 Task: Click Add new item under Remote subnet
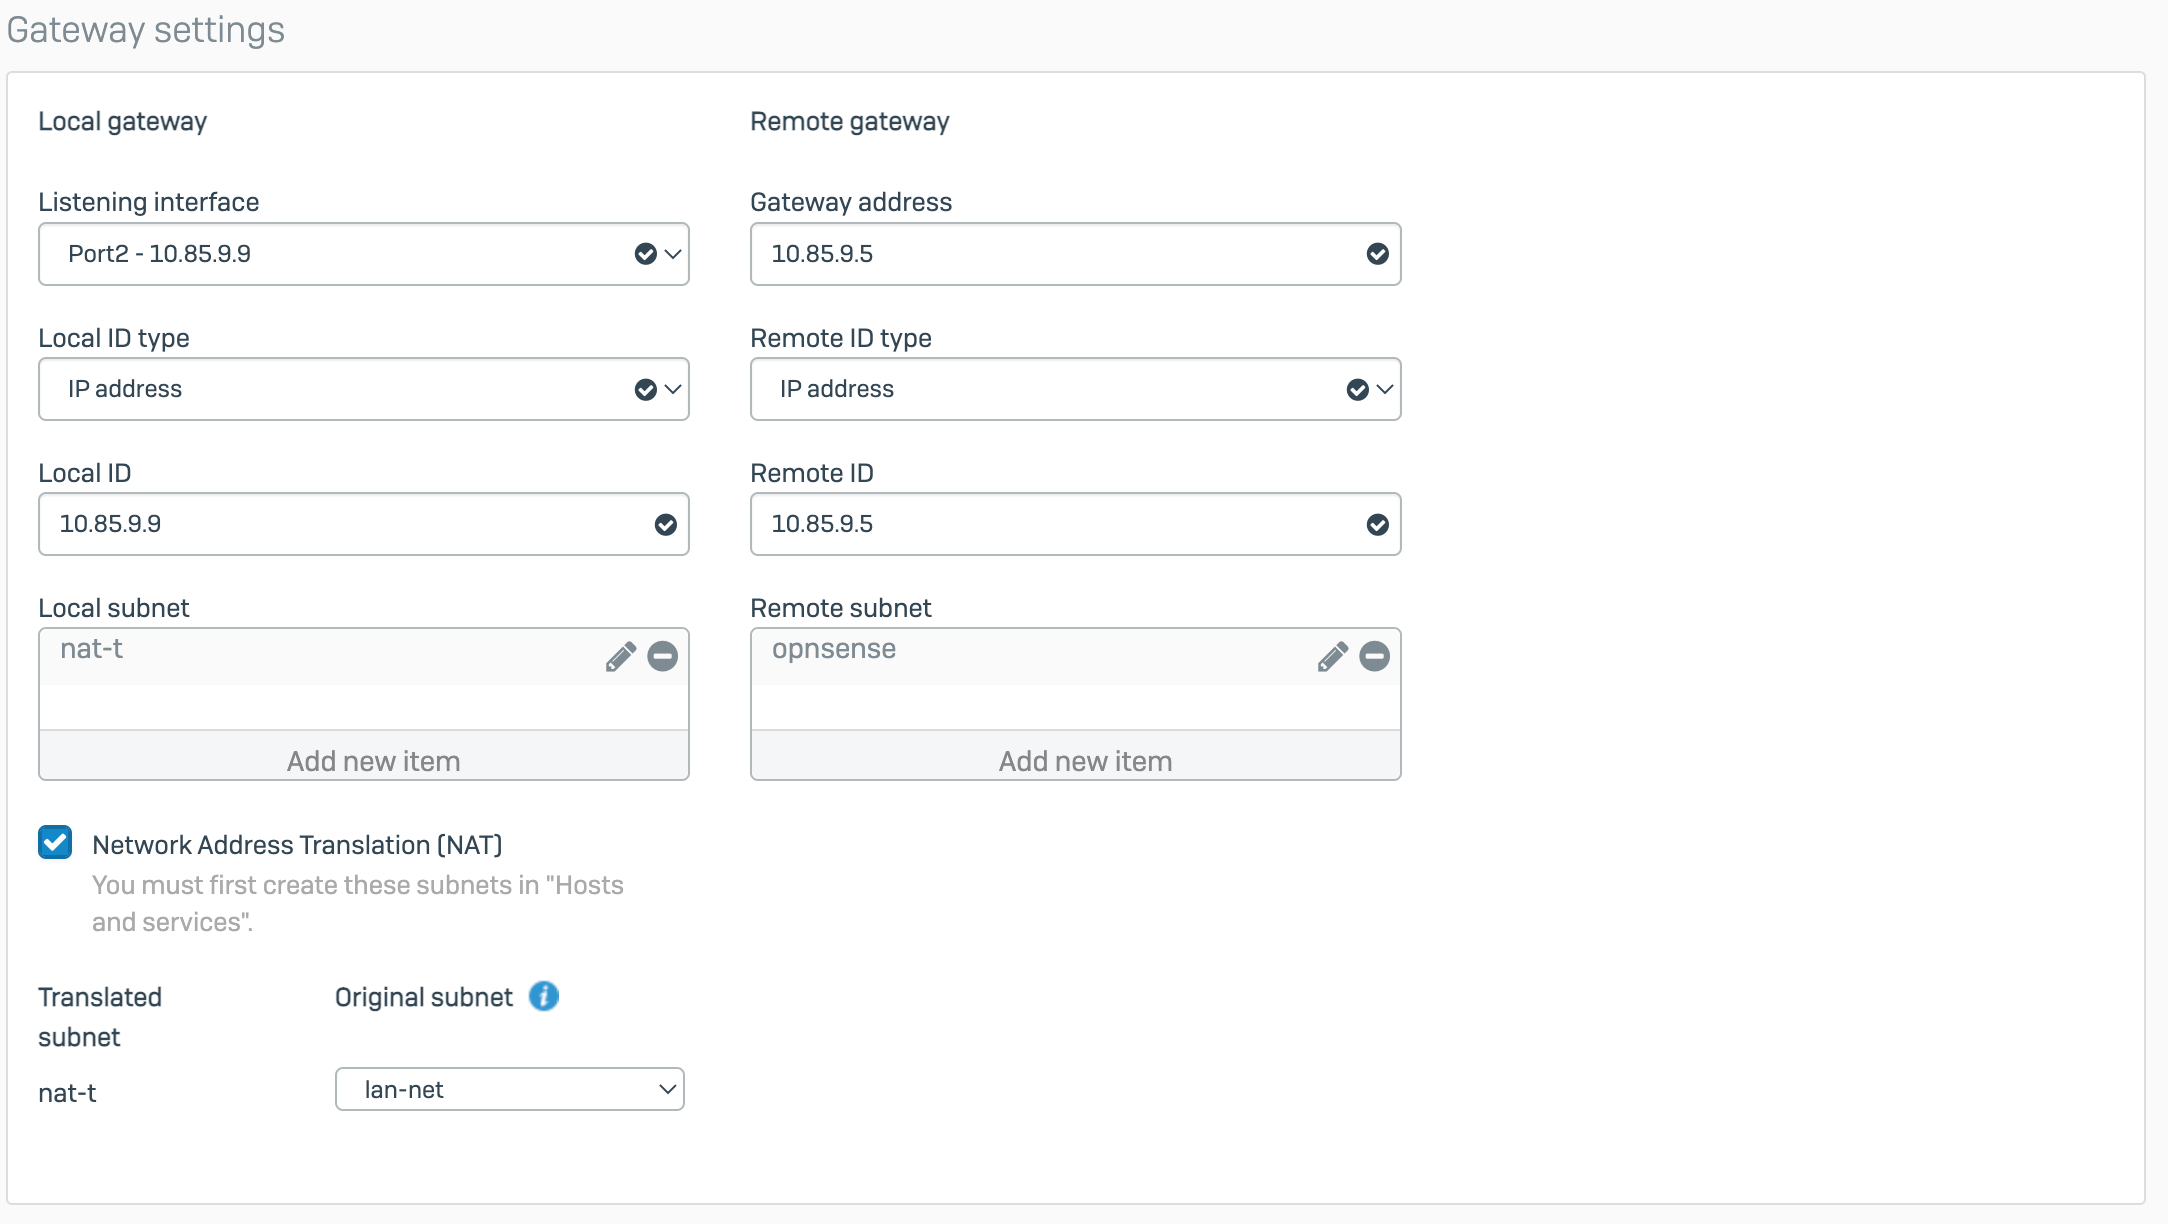(1085, 761)
